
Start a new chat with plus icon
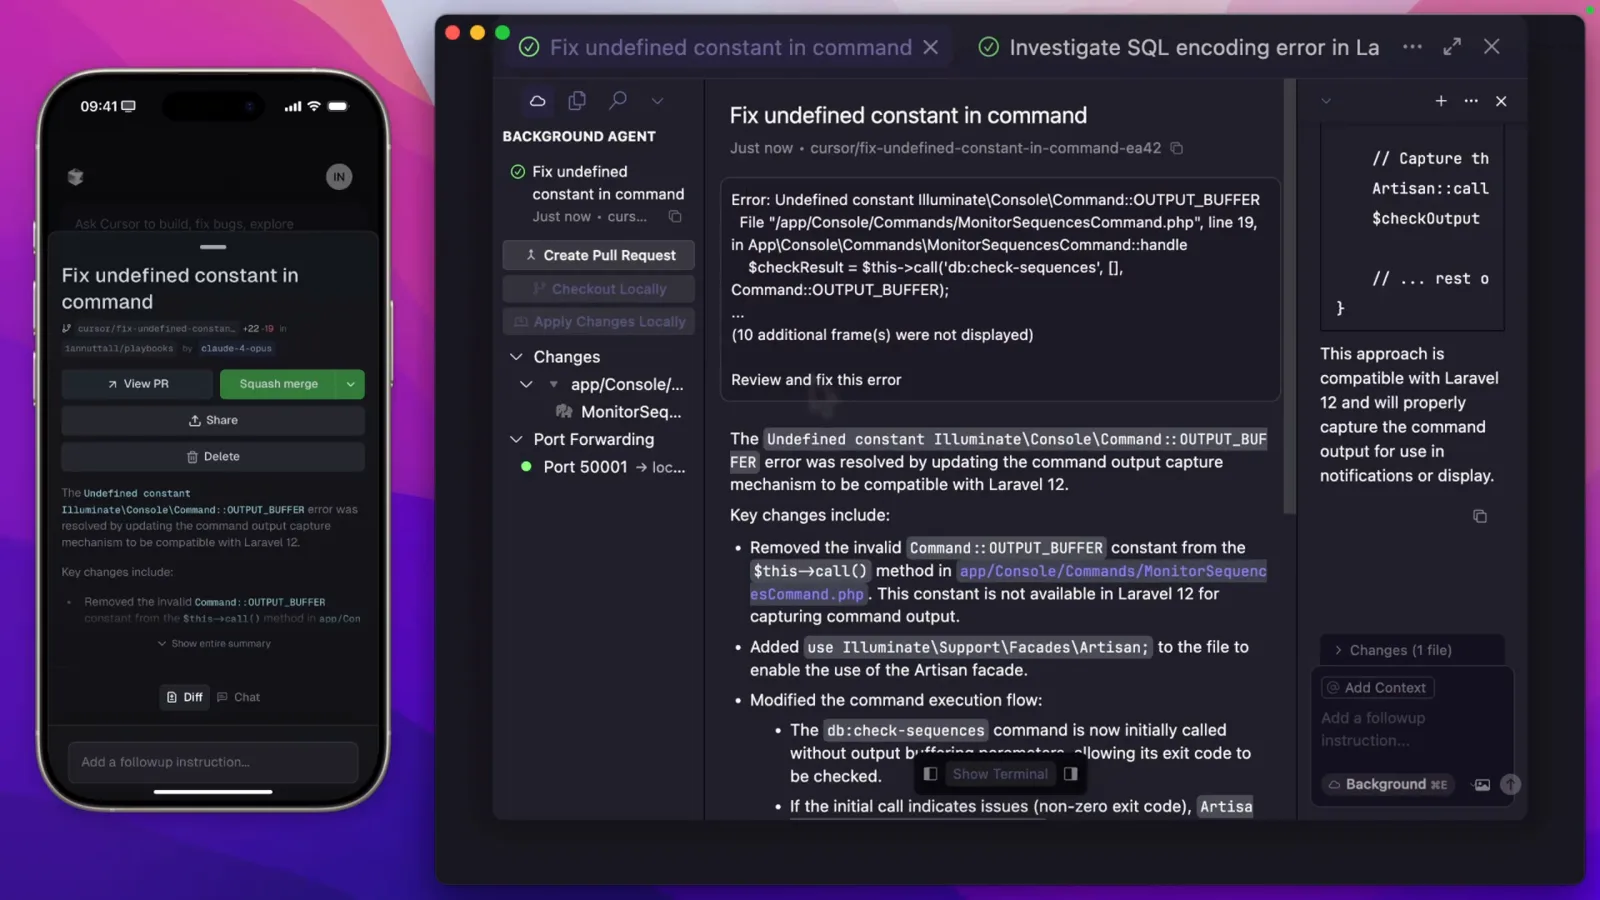[1441, 101]
